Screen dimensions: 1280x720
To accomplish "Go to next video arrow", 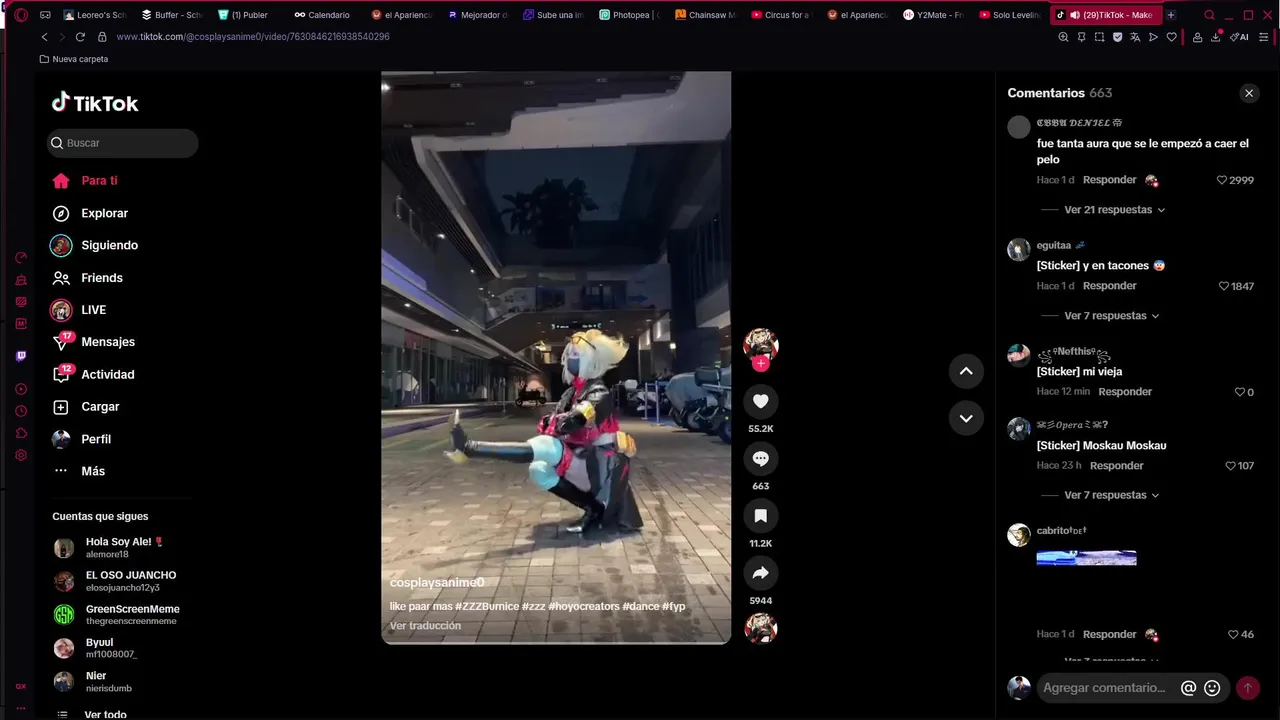I will coord(966,418).
